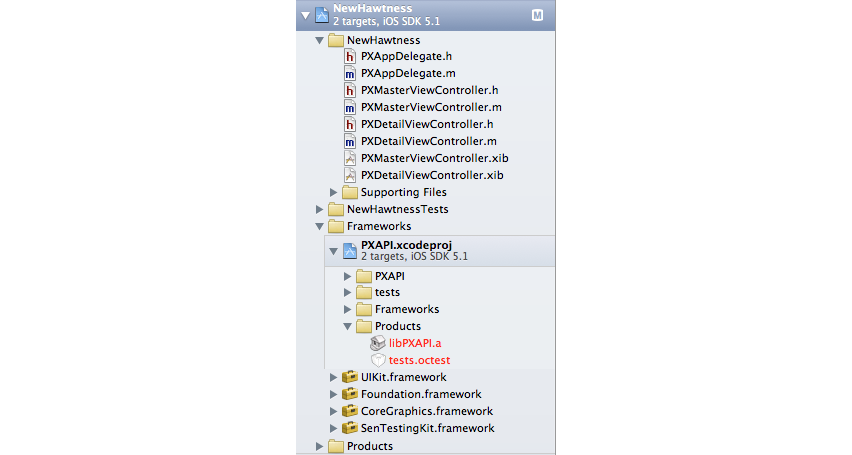This screenshot has width=852, height=455.
Task: Collapse the top-level Frameworks group
Action: (x=320, y=226)
